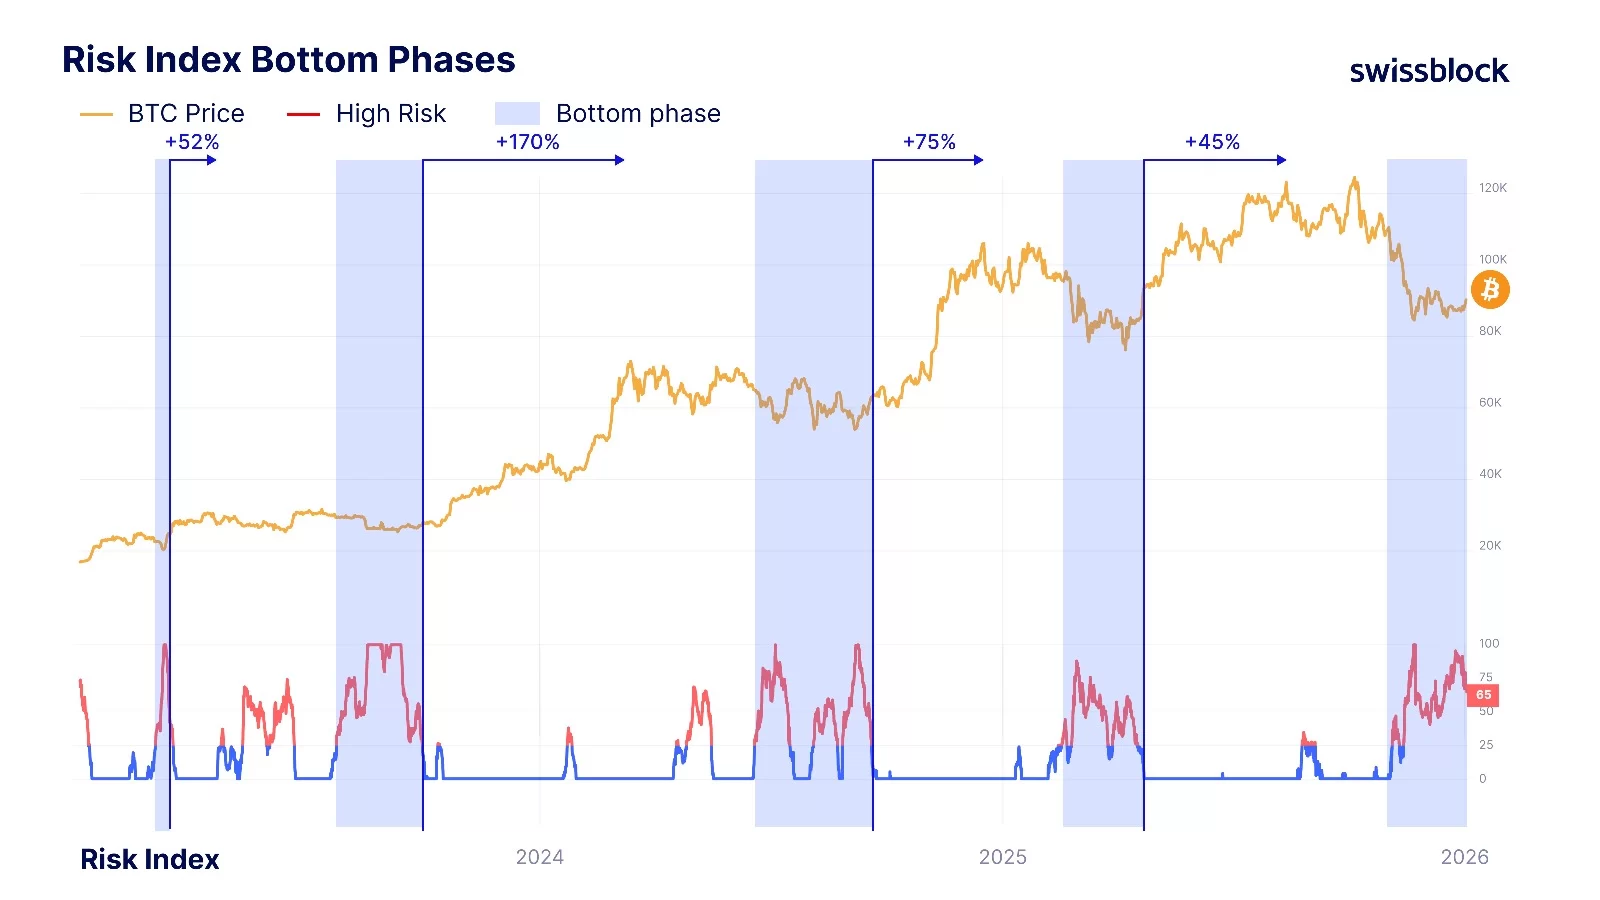Click the red 65 risk value badge
The height and width of the screenshot is (900, 1600).
point(1483,695)
